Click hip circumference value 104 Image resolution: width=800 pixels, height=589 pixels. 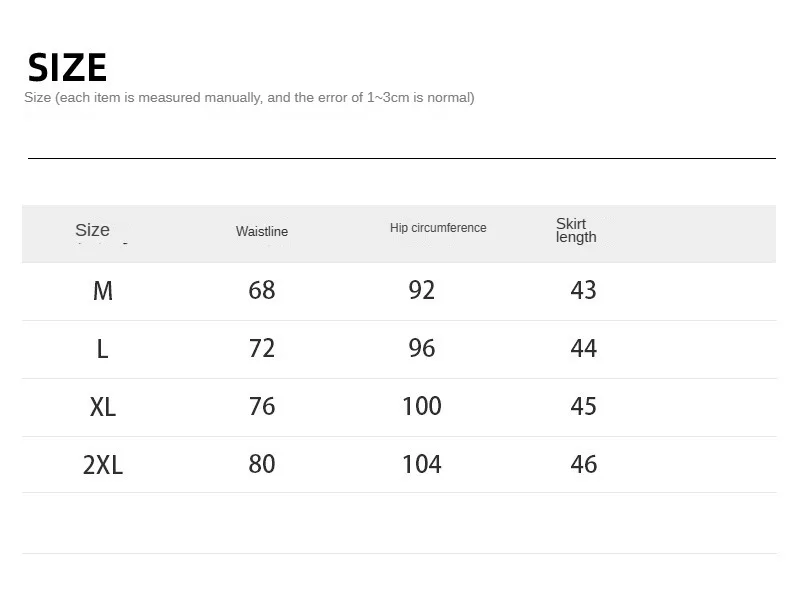click(x=421, y=464)
